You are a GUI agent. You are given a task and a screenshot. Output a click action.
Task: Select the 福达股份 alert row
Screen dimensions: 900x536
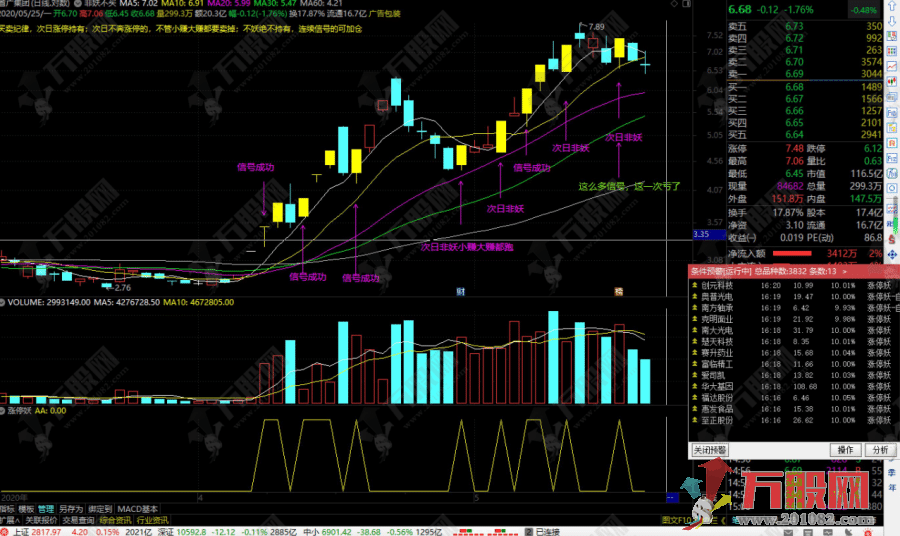794,398
